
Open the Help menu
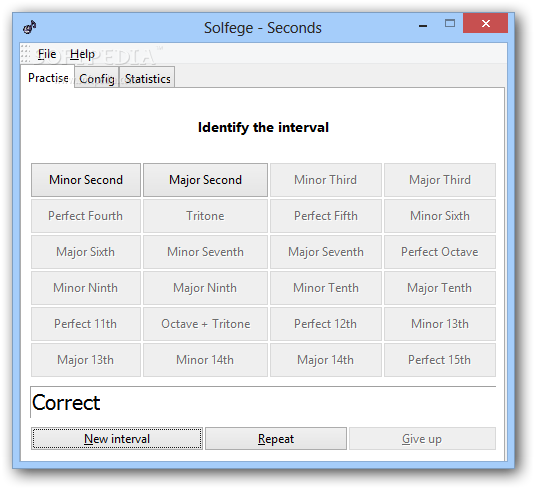click(x=82, y=54)
